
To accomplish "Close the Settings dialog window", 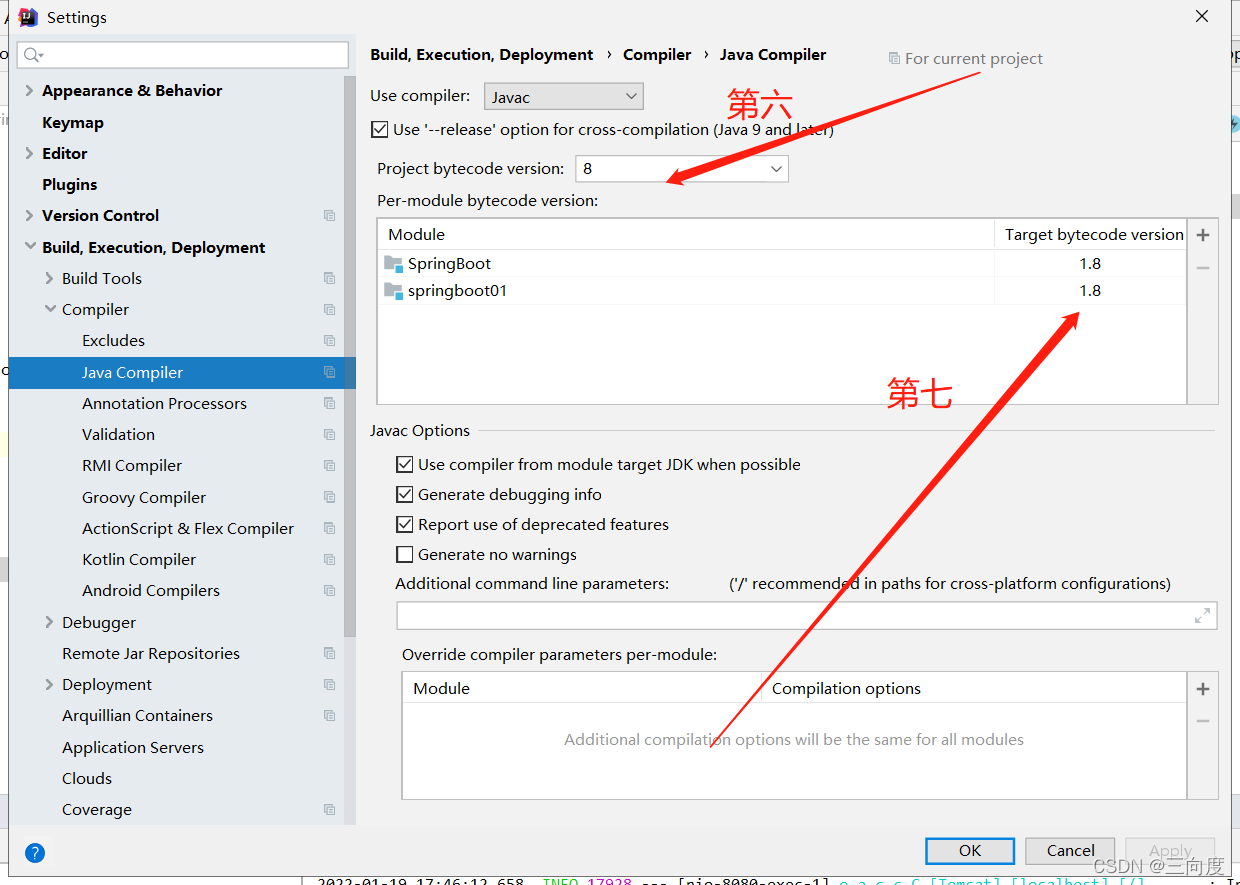I will point(1201,17).
